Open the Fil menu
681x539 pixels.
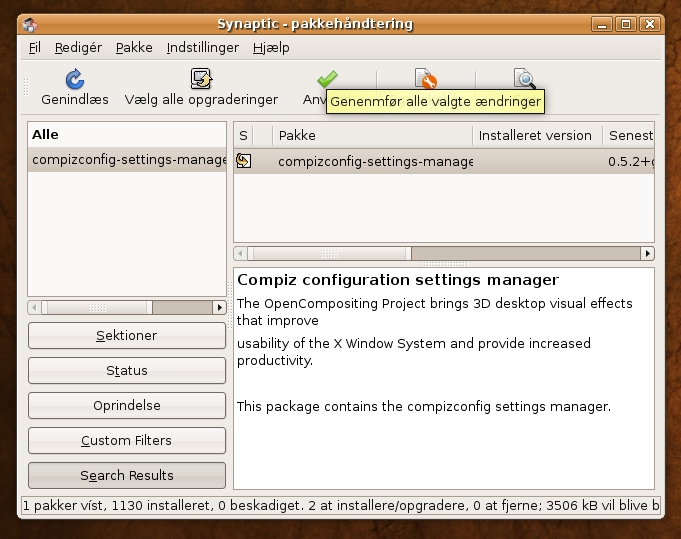tap(35, 47)
